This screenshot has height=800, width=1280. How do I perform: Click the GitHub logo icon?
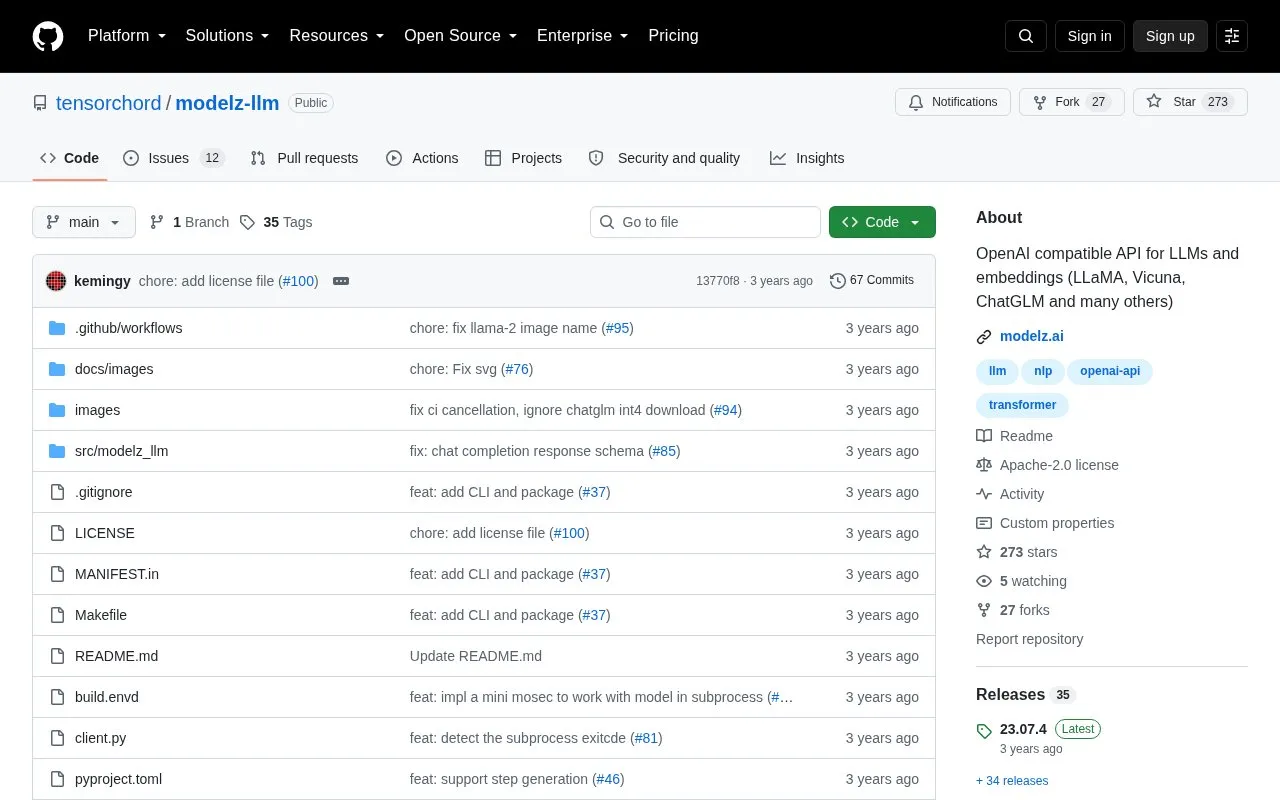click(x=48, y=36)
